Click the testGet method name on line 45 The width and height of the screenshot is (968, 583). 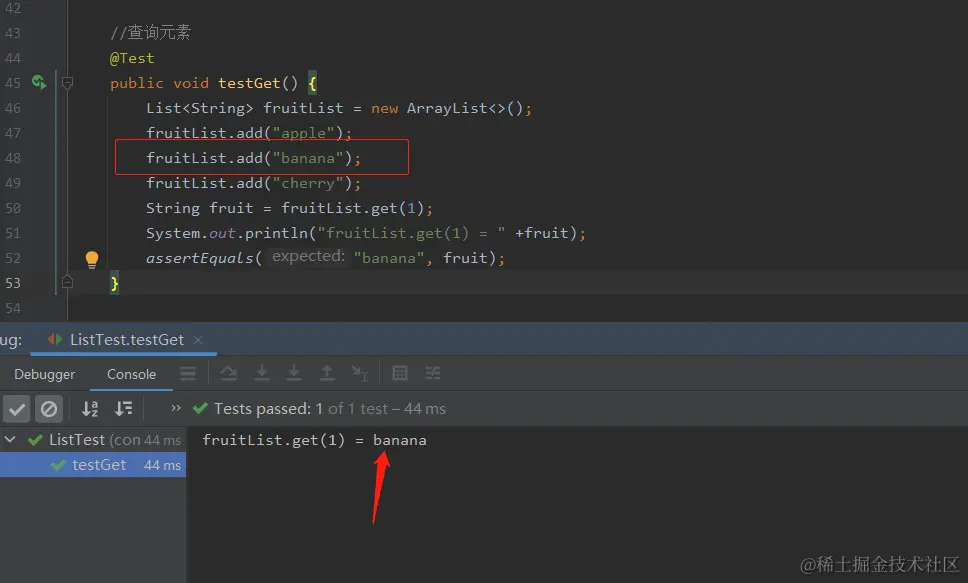[x=249, y=83]
